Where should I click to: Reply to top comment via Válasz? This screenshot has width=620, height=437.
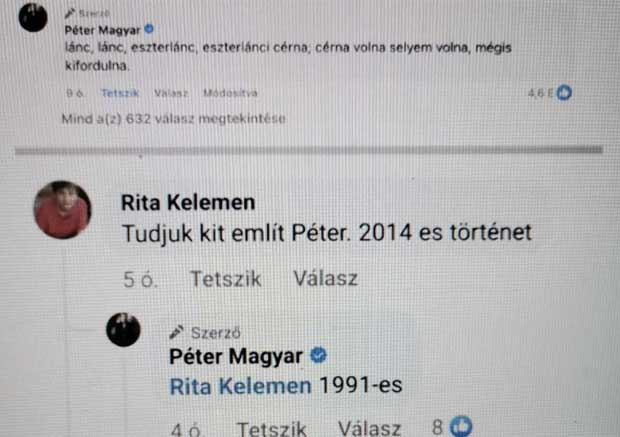click(x=171, y=93)
